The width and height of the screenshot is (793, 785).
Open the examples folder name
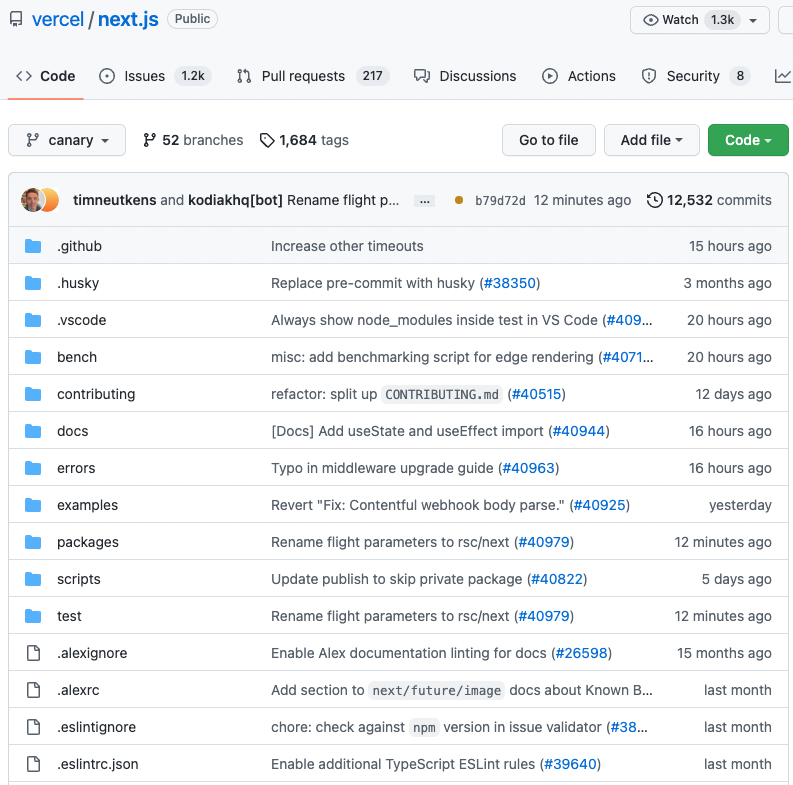(x=87, y=505)
